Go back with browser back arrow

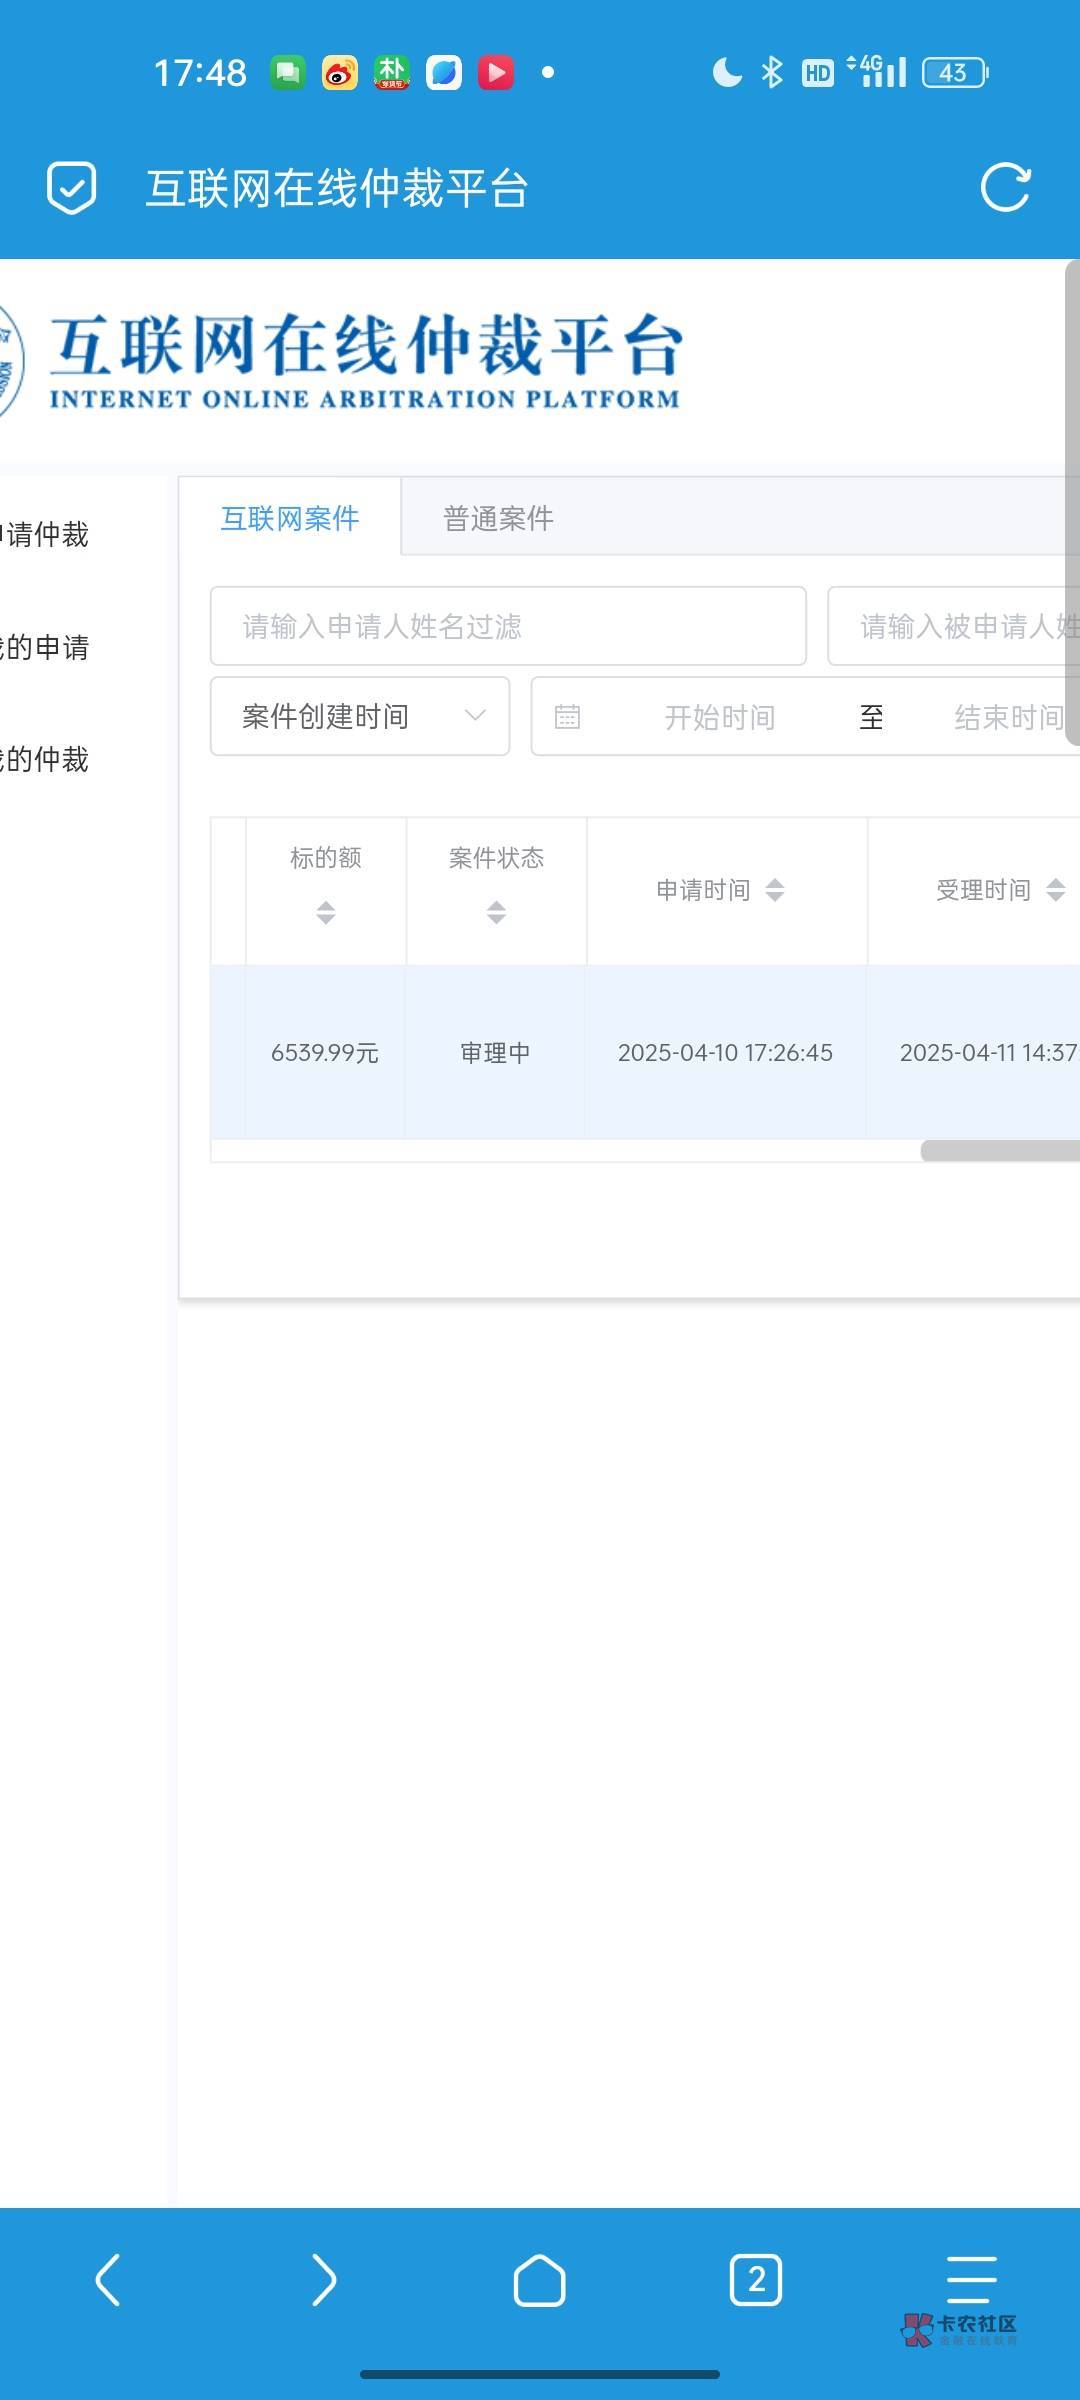tap(108, 2280)
